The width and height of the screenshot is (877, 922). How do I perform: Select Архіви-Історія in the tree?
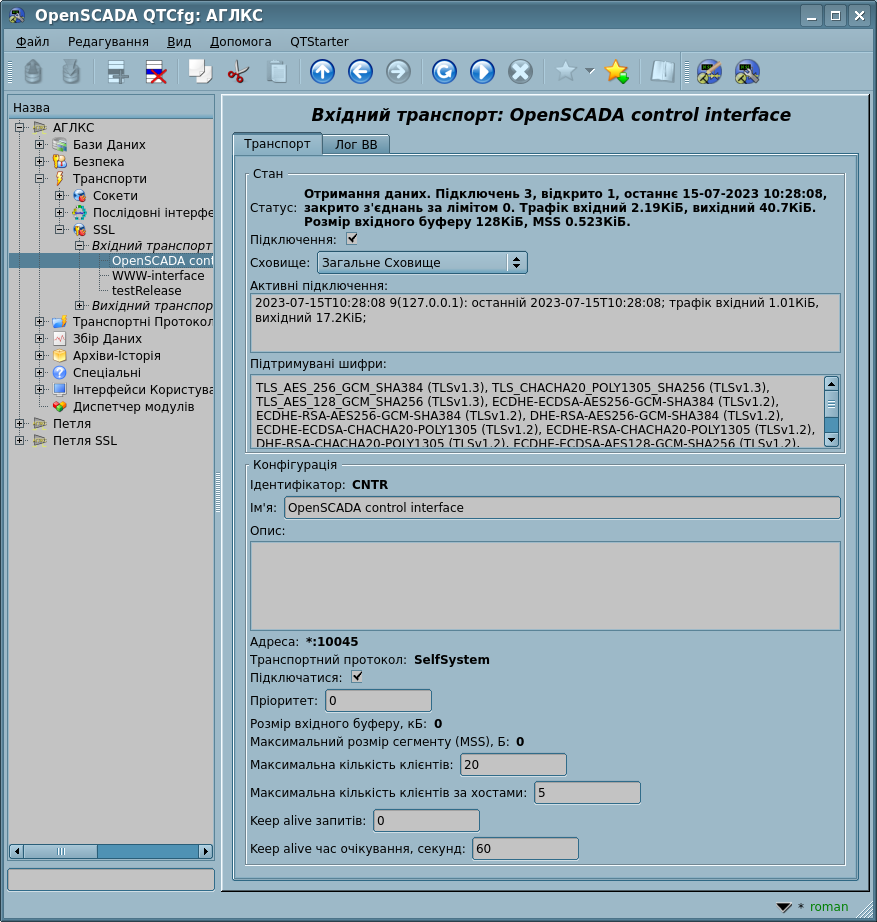[116, 356]
